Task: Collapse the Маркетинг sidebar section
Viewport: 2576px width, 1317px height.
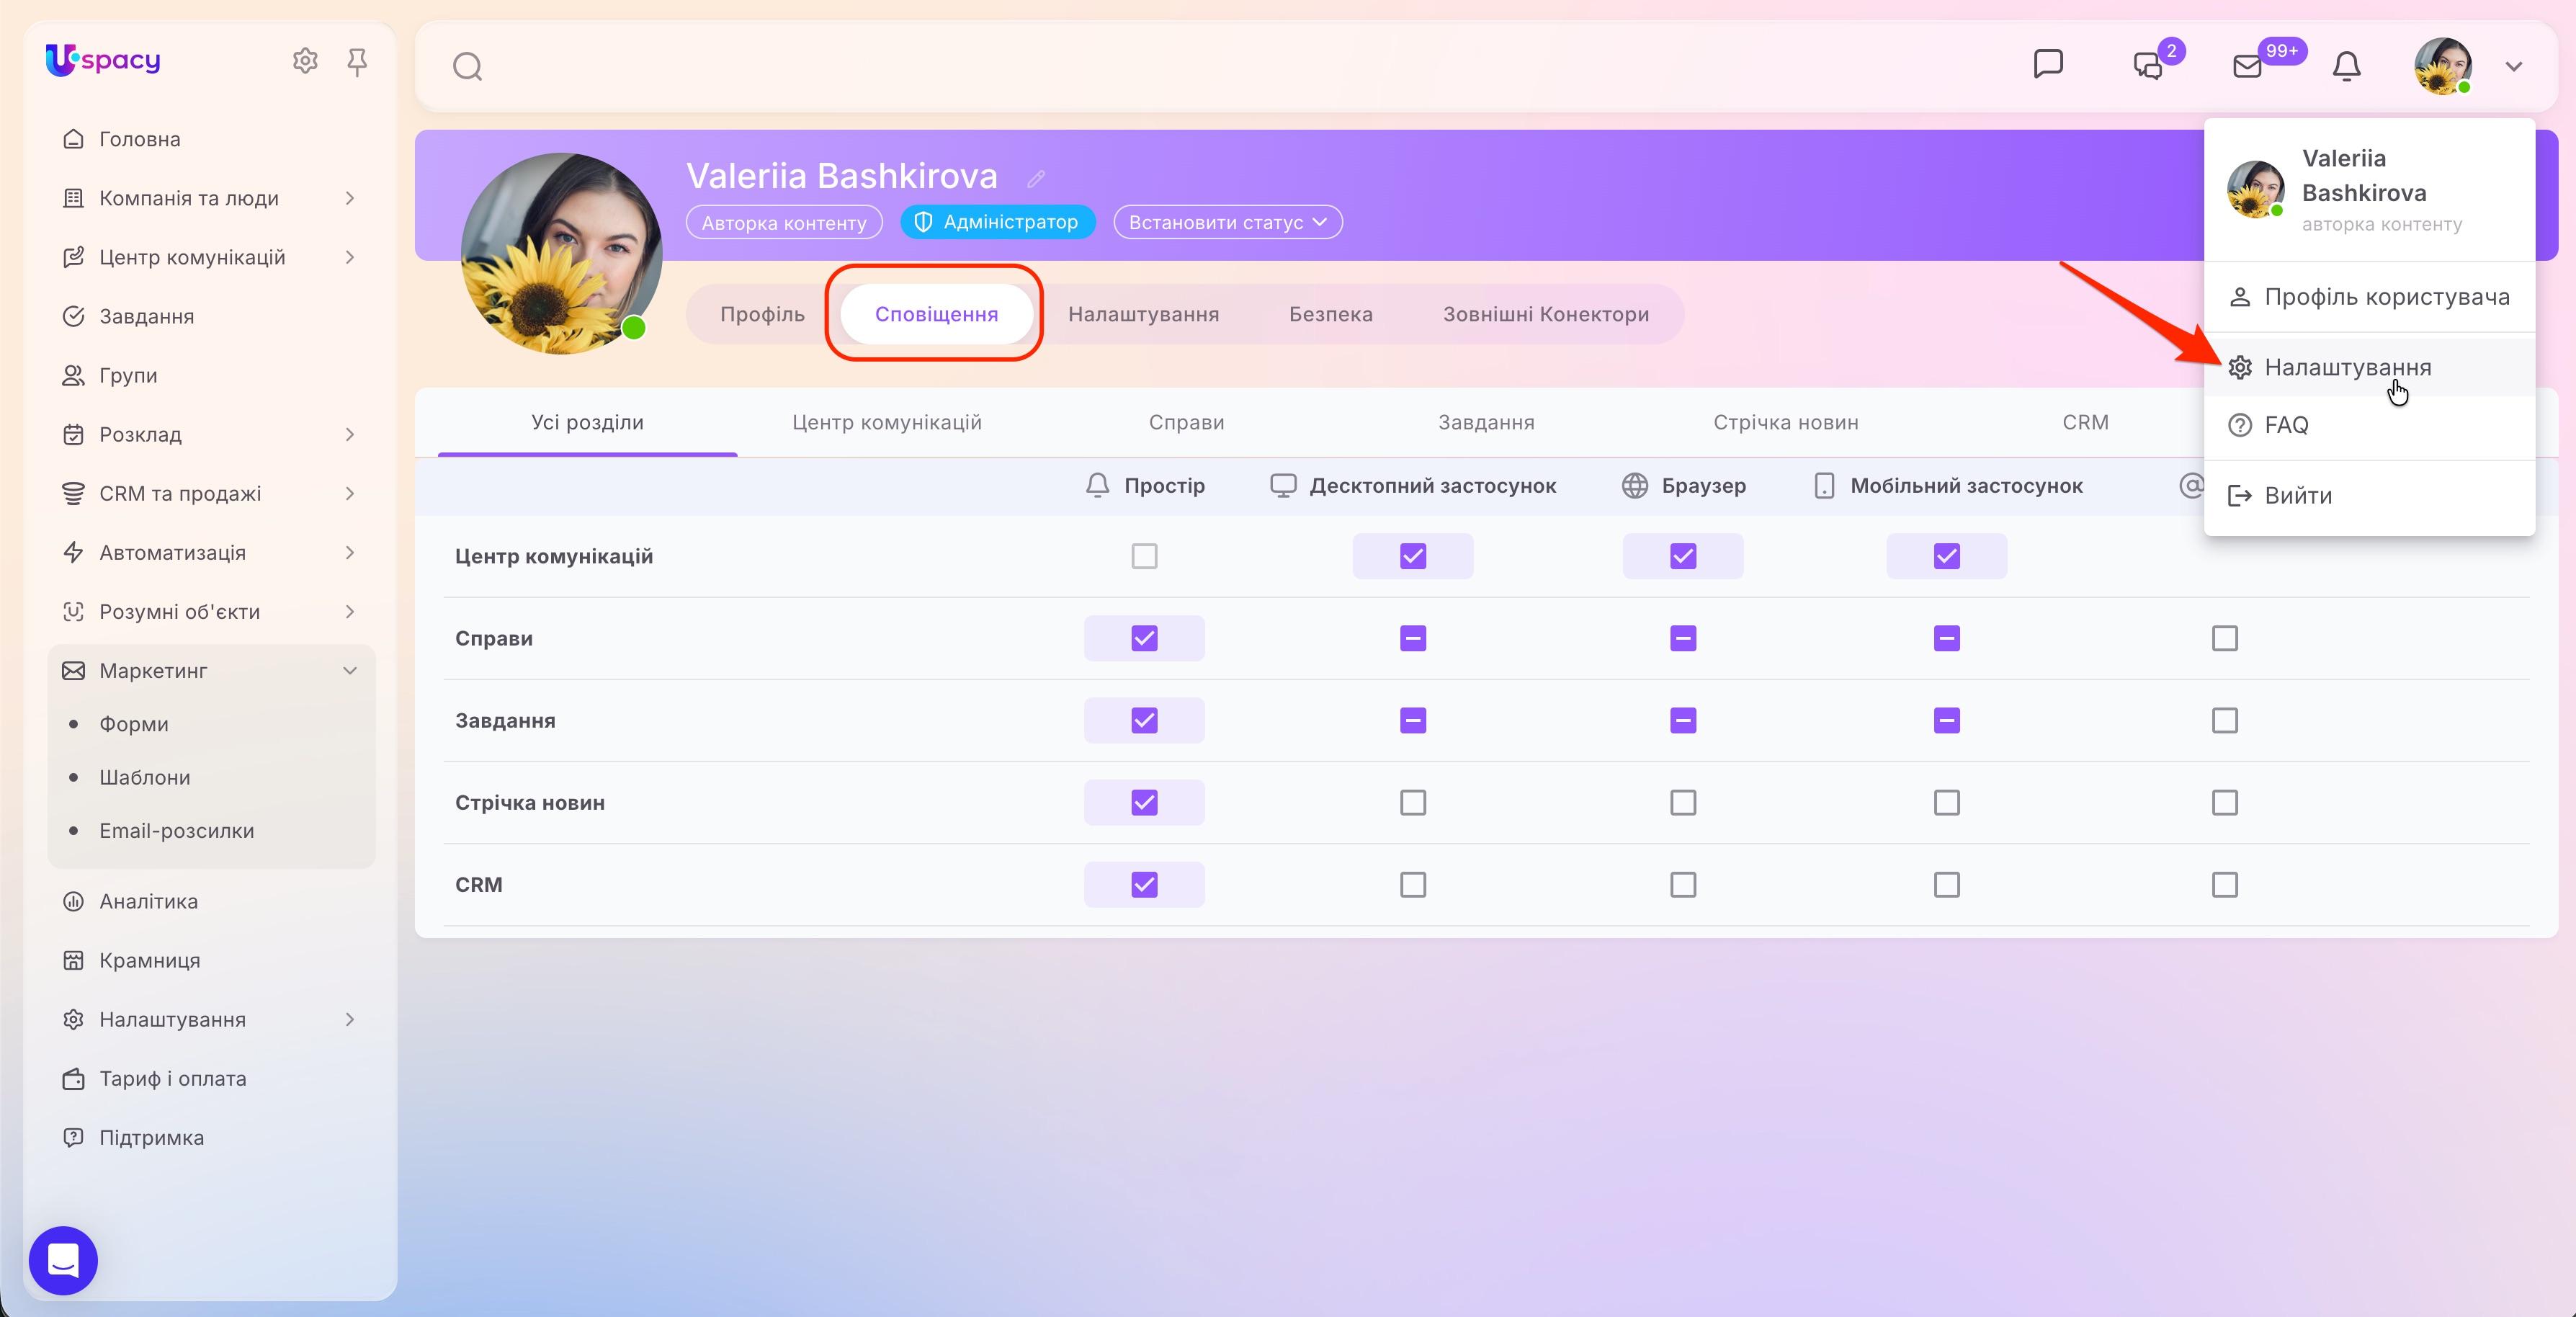Action: pos(349,670)
